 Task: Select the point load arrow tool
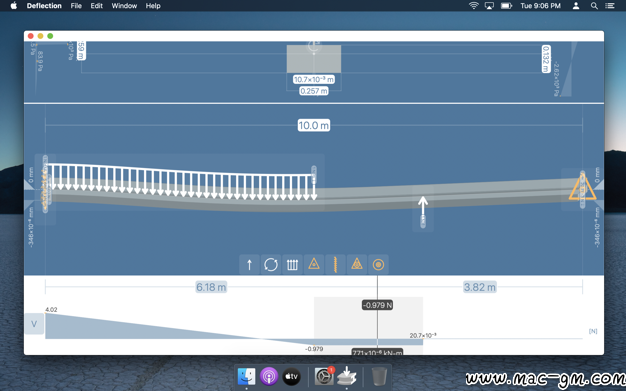[249, 265]
